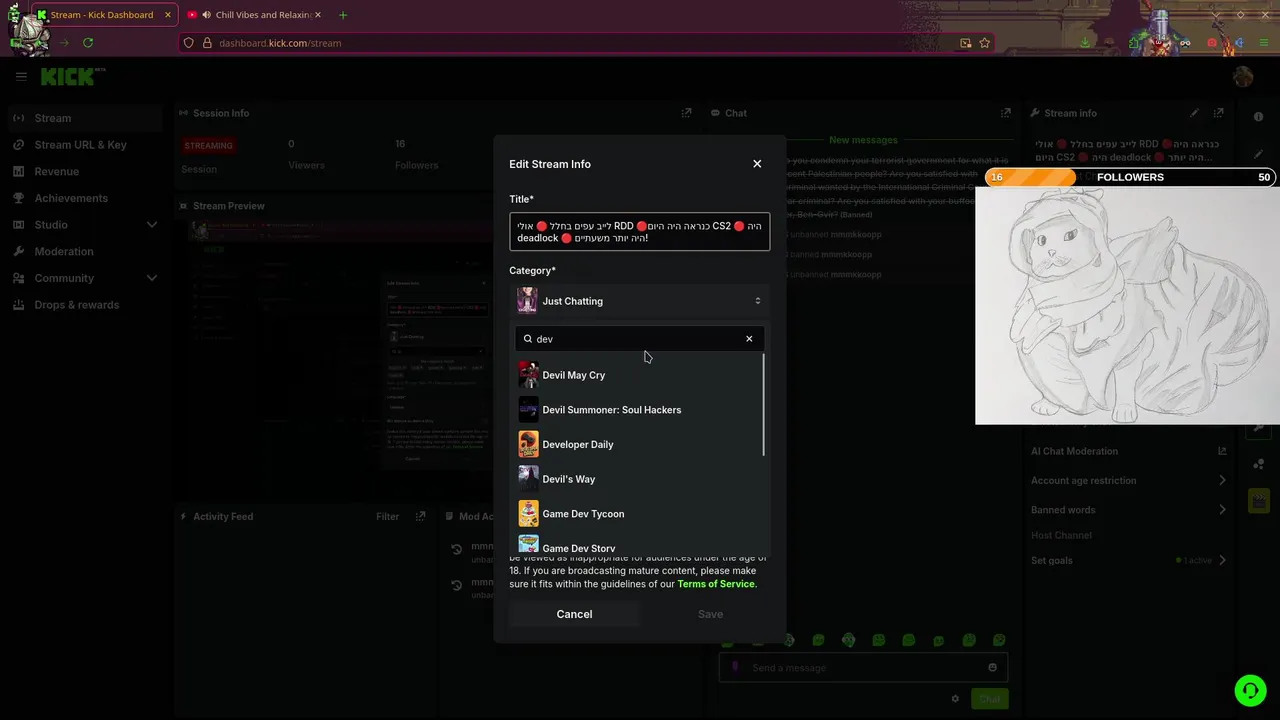The height and width of the screenshot is (720, 1280).
Task: Pop out the Activity Feed panel
Action: [420, 517]
